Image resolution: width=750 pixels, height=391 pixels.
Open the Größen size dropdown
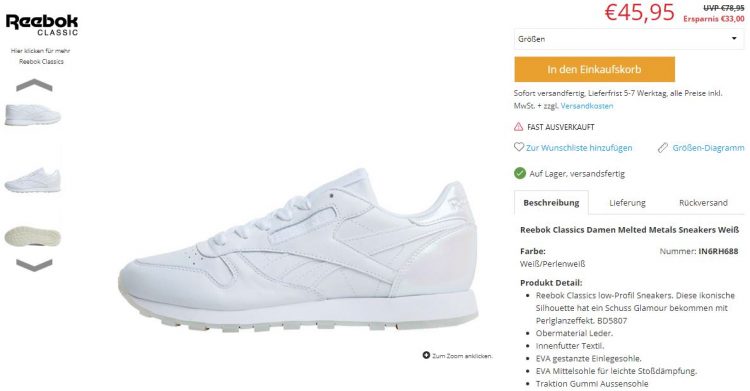point(629,39)
